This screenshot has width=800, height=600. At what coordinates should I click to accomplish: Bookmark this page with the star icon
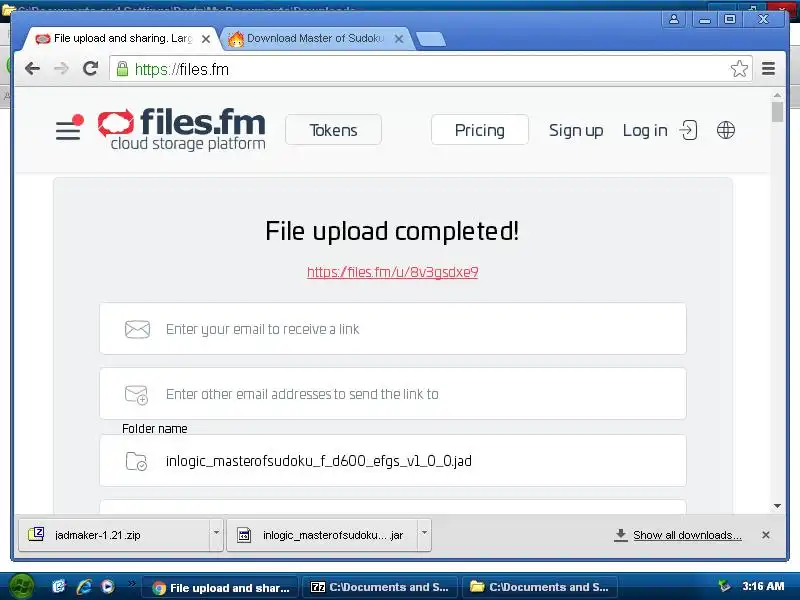click(739, 68)
